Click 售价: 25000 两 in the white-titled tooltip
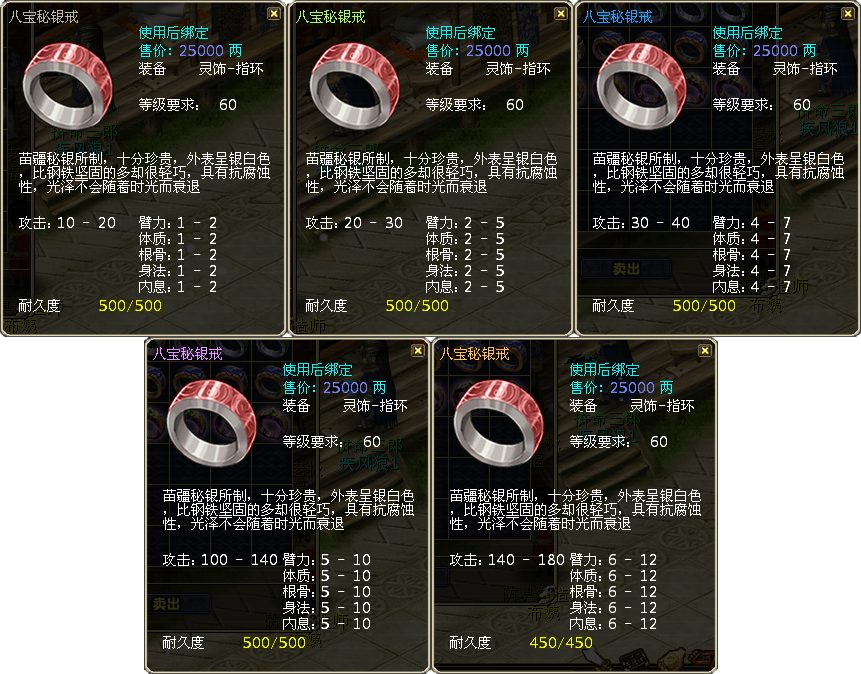Image resolution: width=861 pixels, height=674 pixels. 190,51
